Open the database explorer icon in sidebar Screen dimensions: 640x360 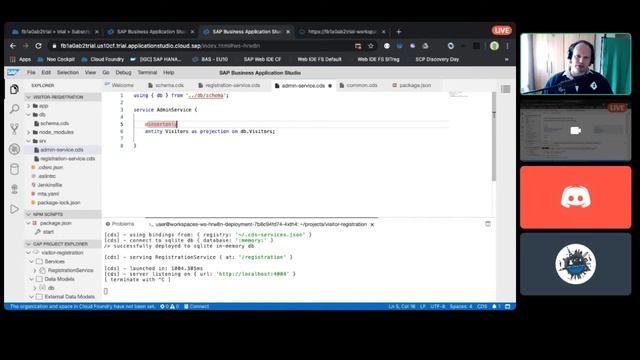click(14, 169)
